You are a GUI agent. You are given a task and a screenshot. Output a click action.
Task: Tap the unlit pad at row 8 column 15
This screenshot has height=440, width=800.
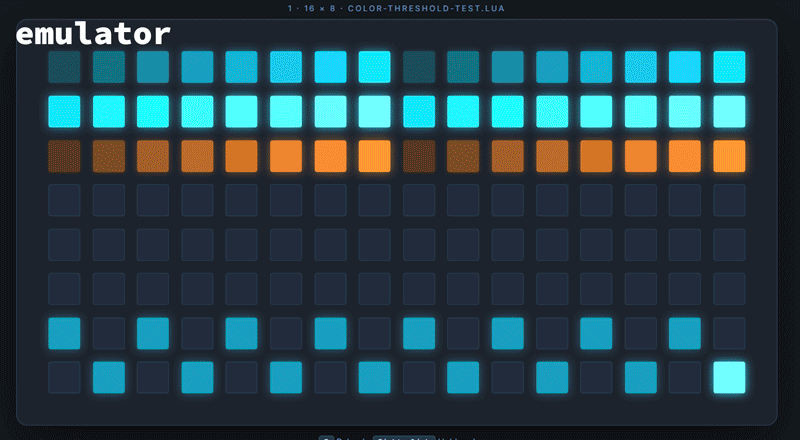point(685,378)
